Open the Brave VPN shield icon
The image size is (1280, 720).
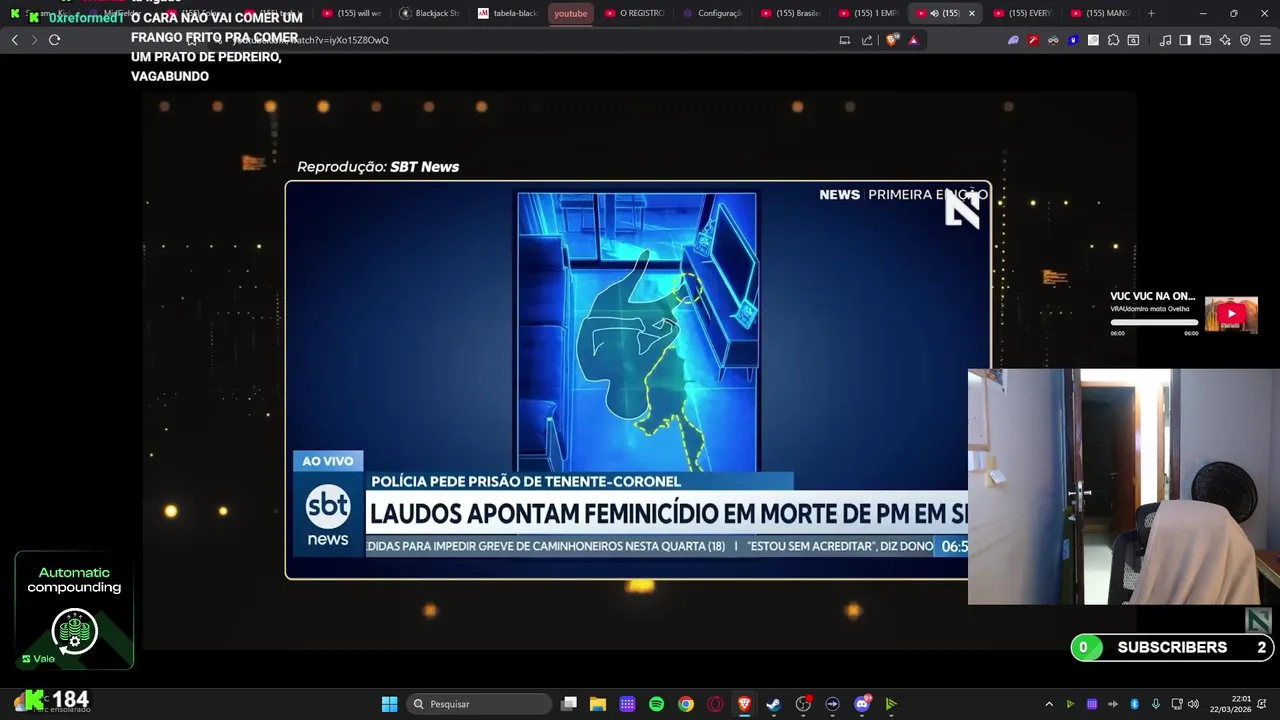pos(1245,40)
